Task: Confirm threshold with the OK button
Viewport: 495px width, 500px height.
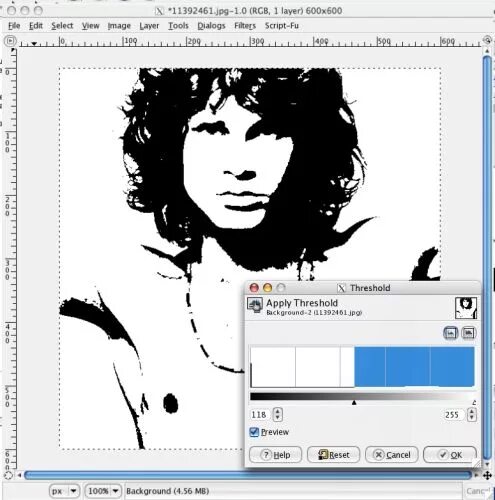Action: pyautogui.click(x=450, y=455)
